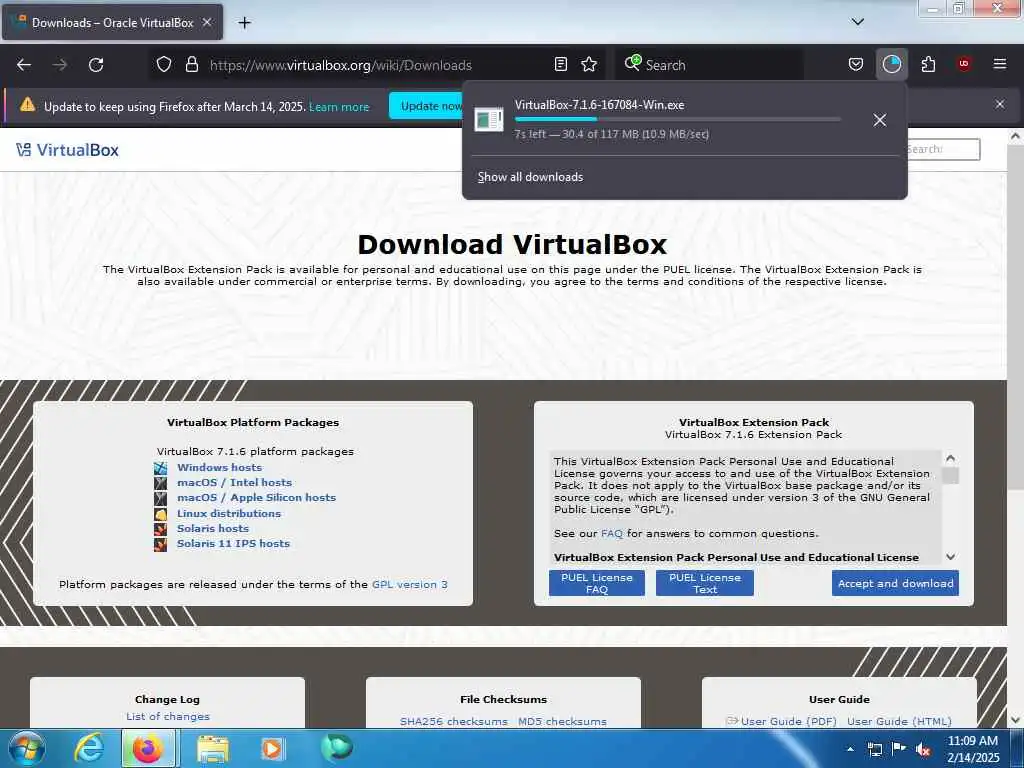Click the VirtualBox download progress bar
The height and width of the screenshot is (768, 1024).
pos(677,119)
